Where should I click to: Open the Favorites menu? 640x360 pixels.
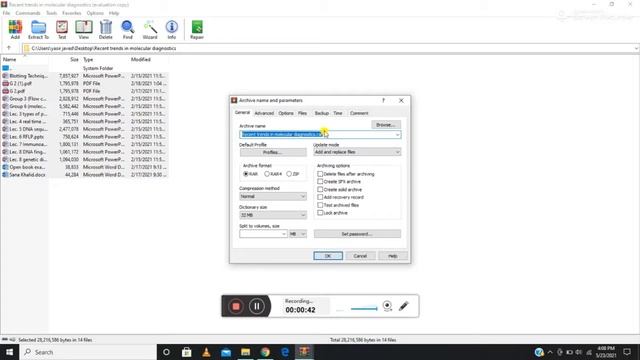pos(72,13)
